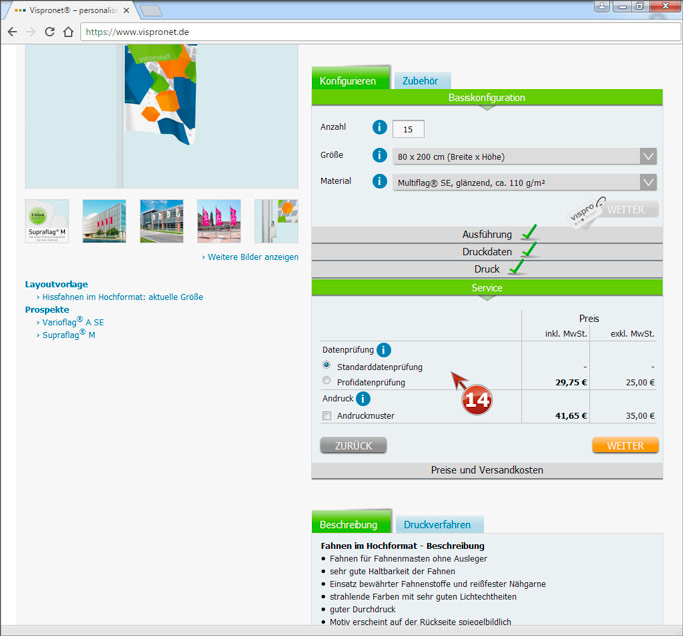Open the Größe size dropdown

tap(524, 156)
